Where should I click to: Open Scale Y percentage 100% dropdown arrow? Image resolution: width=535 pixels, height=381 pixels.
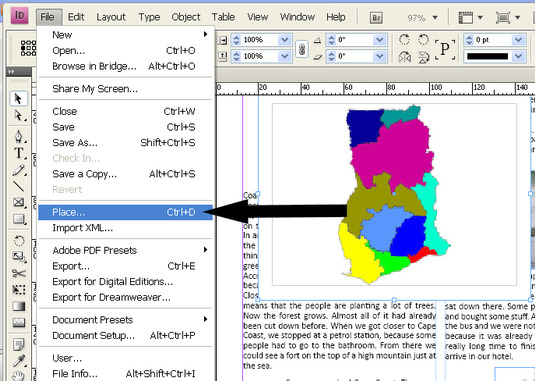point(284,56)
